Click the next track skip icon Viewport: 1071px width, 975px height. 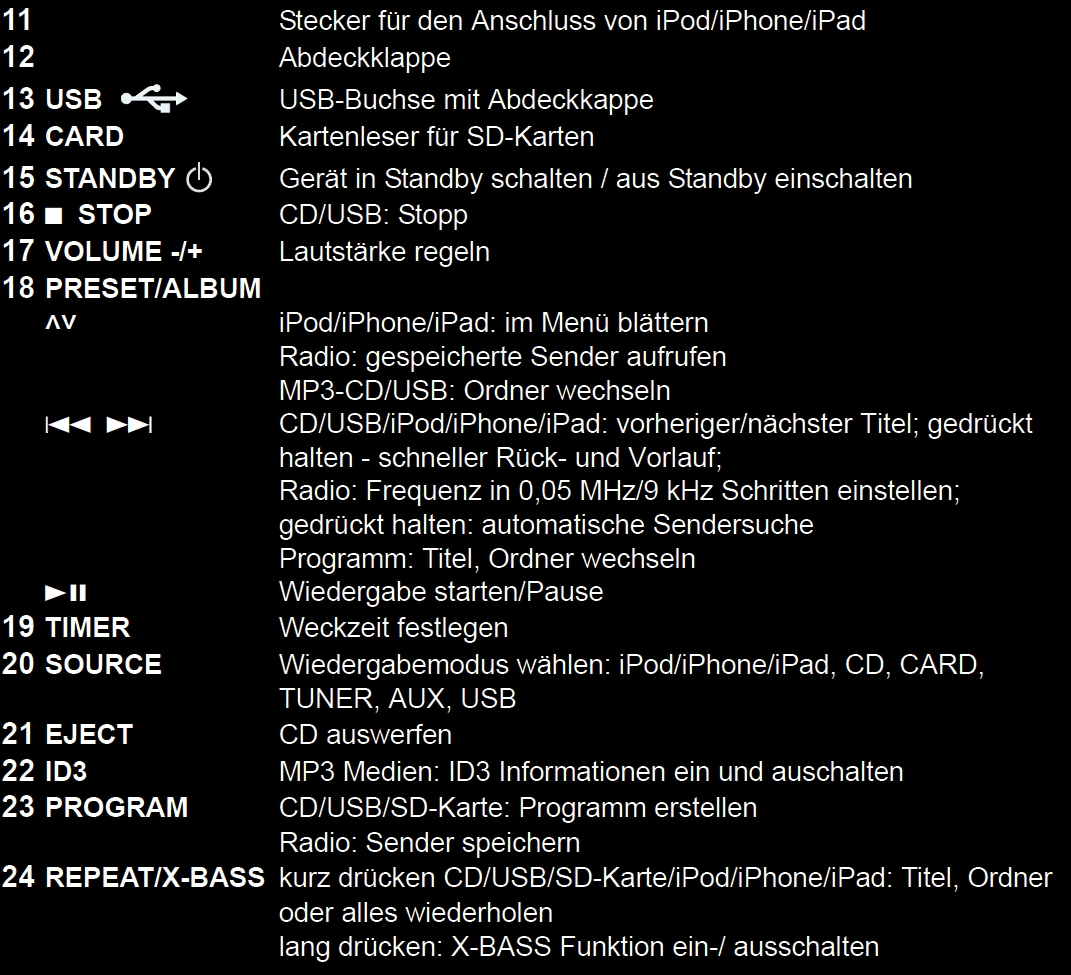point(129,425)
